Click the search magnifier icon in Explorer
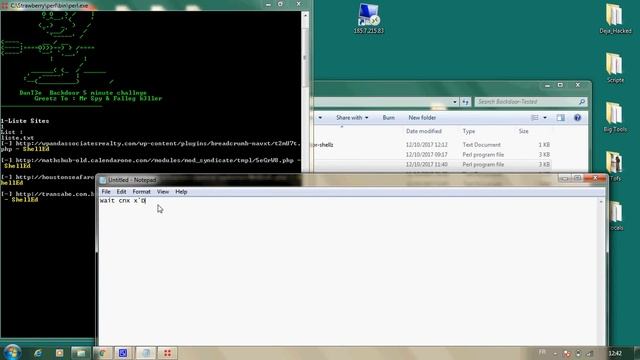The image size is (640, 360). click(582, 102)
